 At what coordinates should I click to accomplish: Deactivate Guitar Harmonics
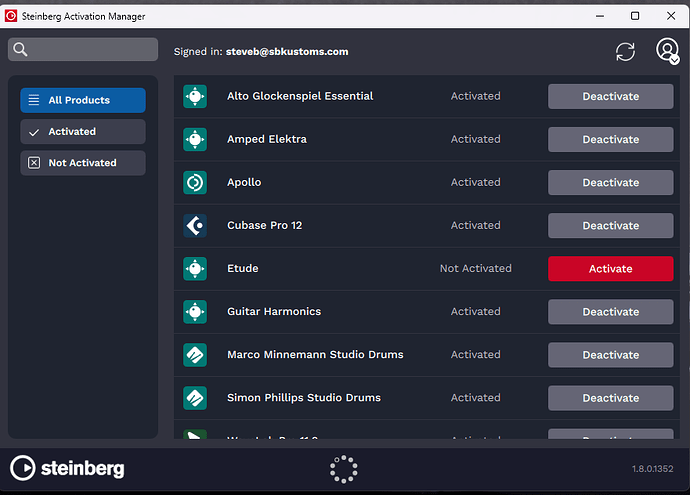pos(610,312)
